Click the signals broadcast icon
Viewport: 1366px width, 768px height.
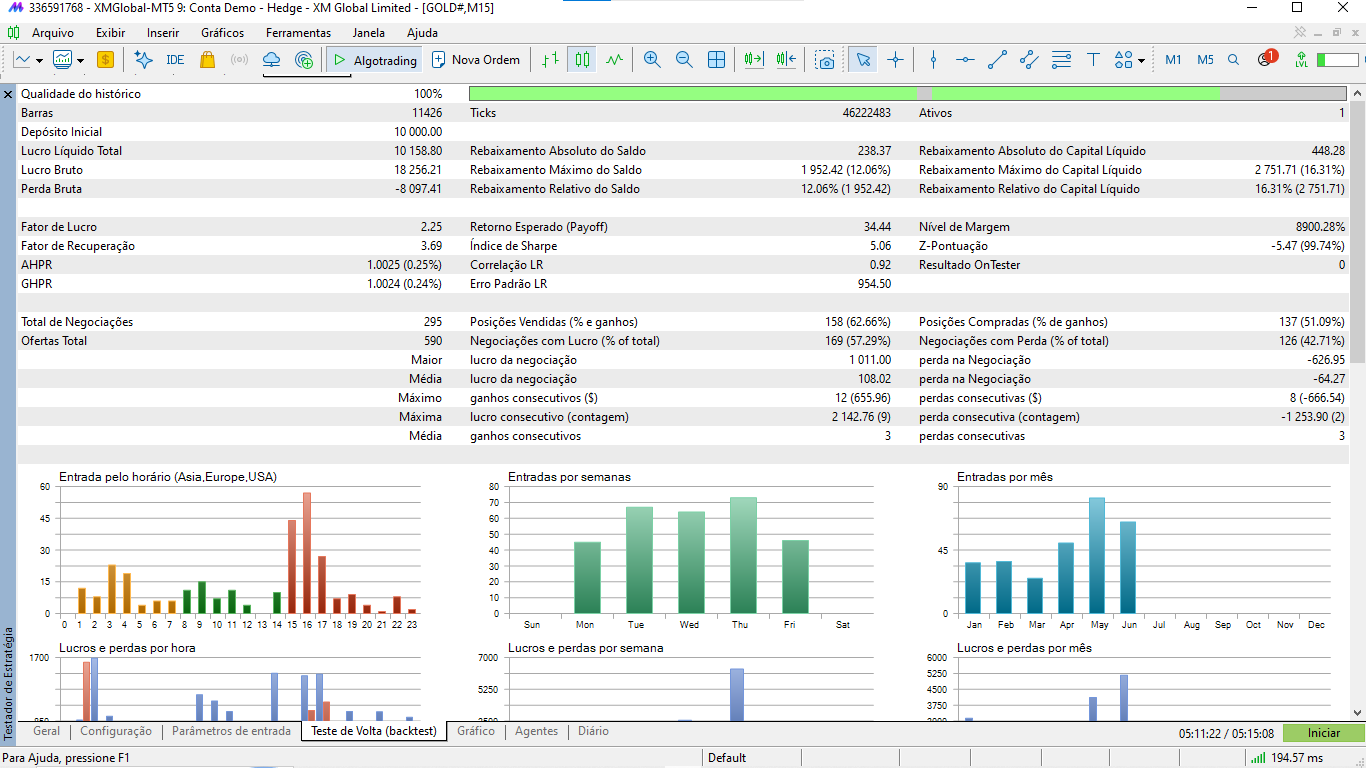point(239,60)
